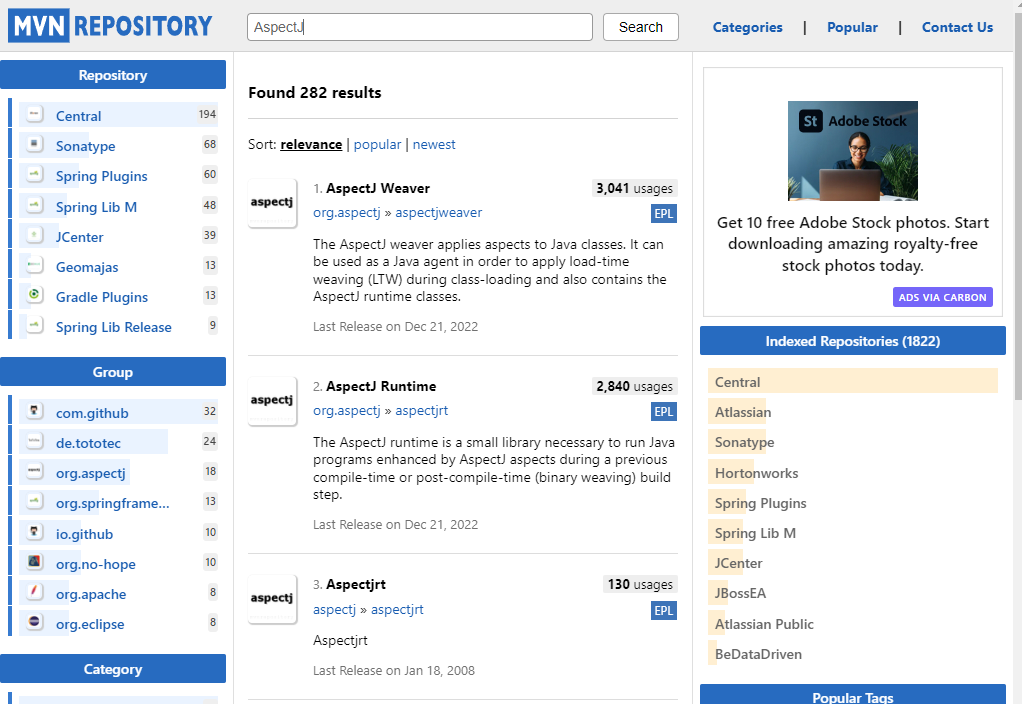Click the org.apache feather icon

[35, 592]
